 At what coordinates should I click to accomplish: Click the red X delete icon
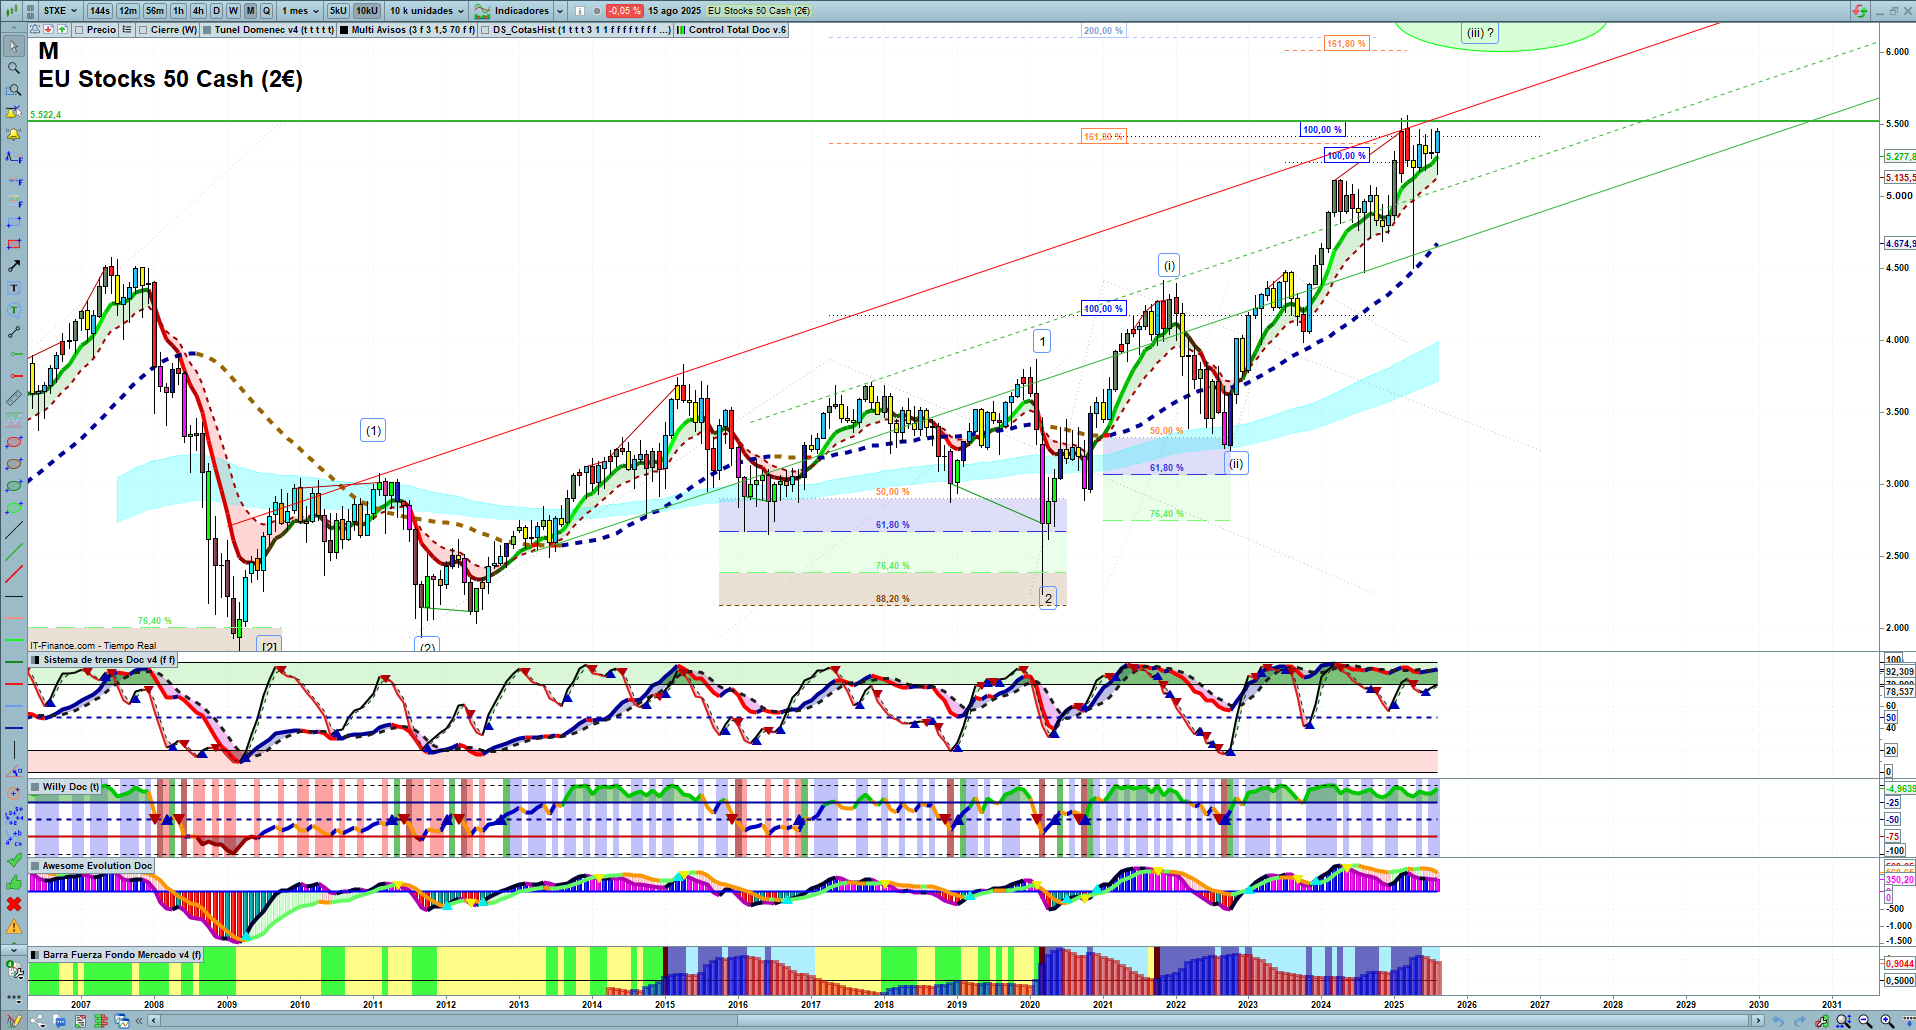[14, 904]
